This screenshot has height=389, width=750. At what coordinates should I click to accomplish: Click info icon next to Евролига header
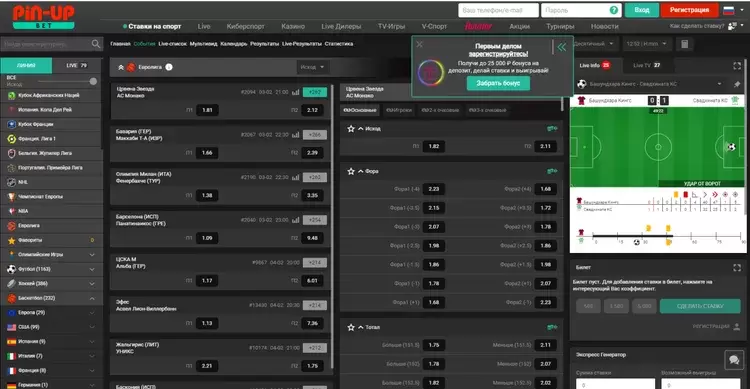click(169, 67)
